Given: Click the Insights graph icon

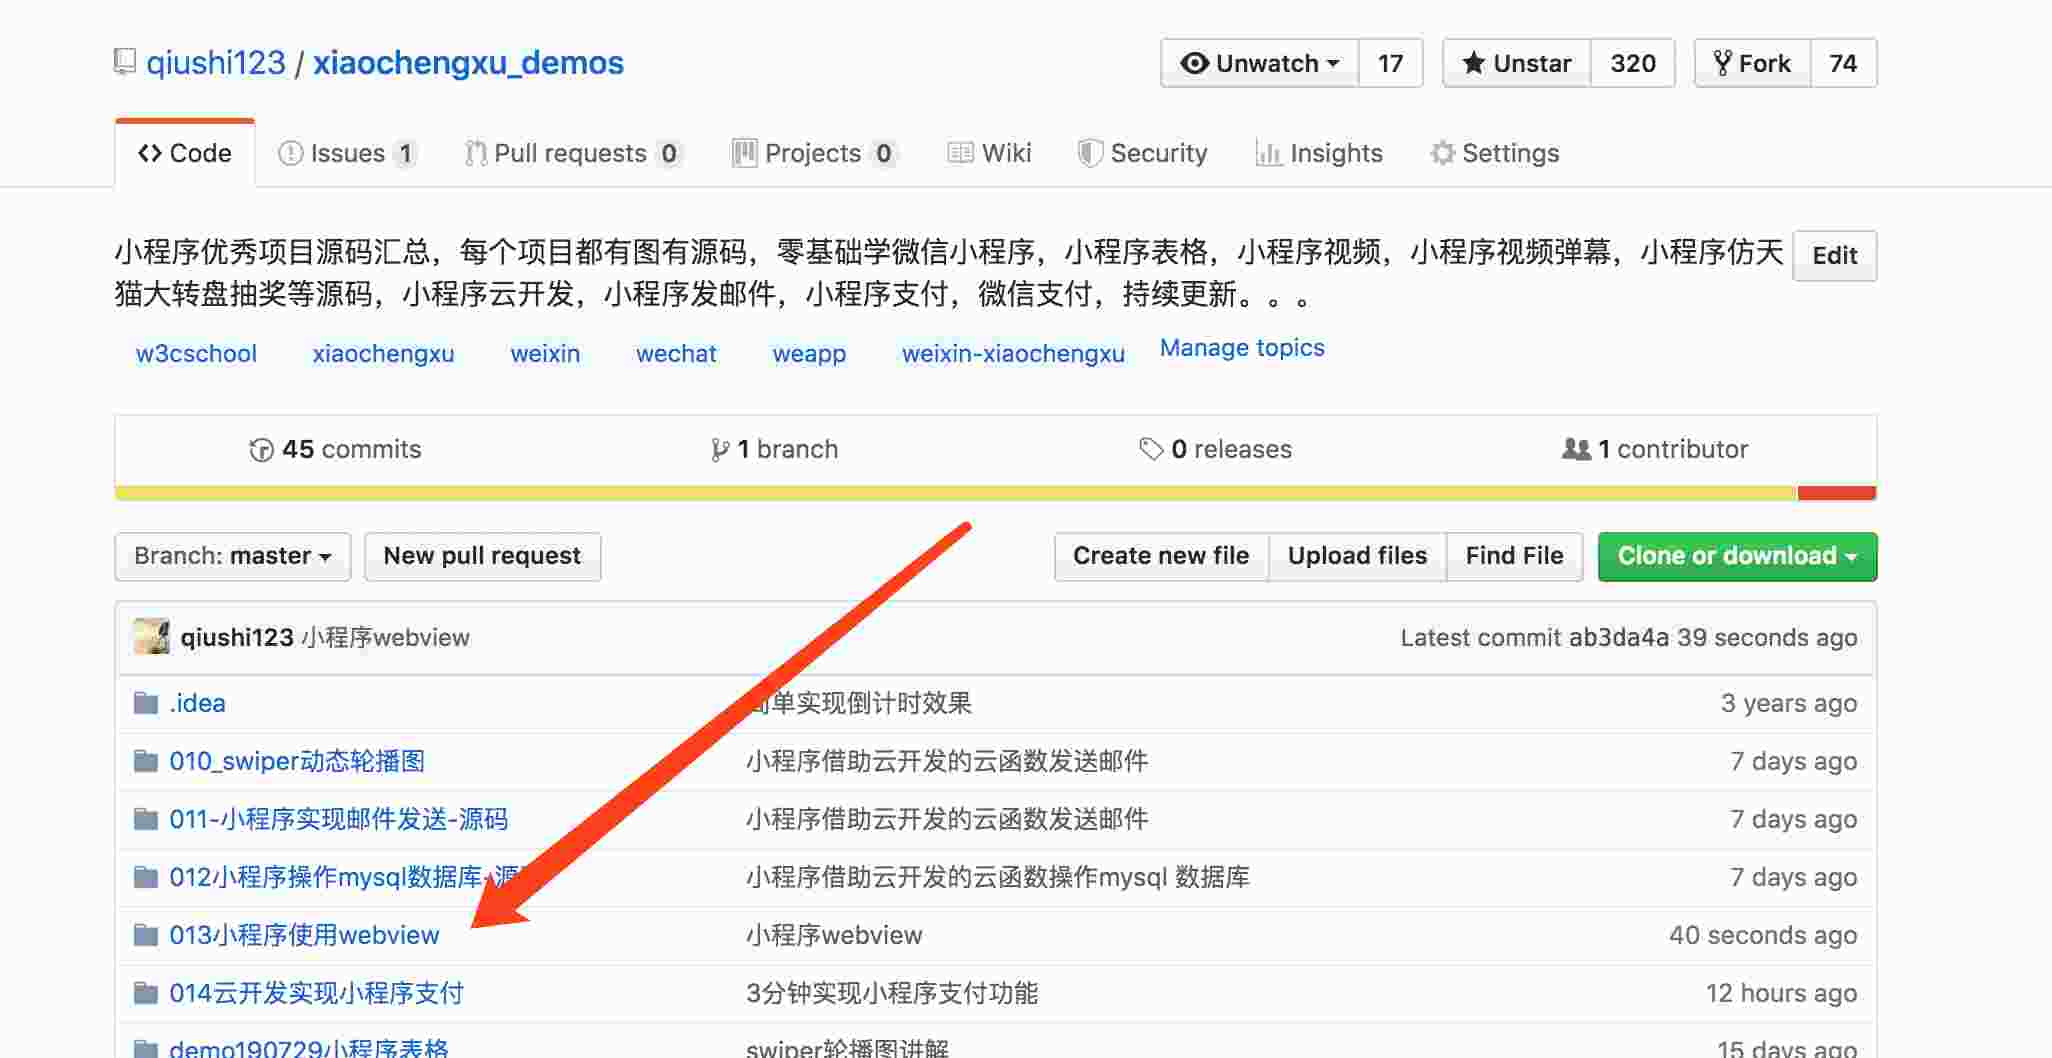Looking at the screenshot, I should 1268,153.
